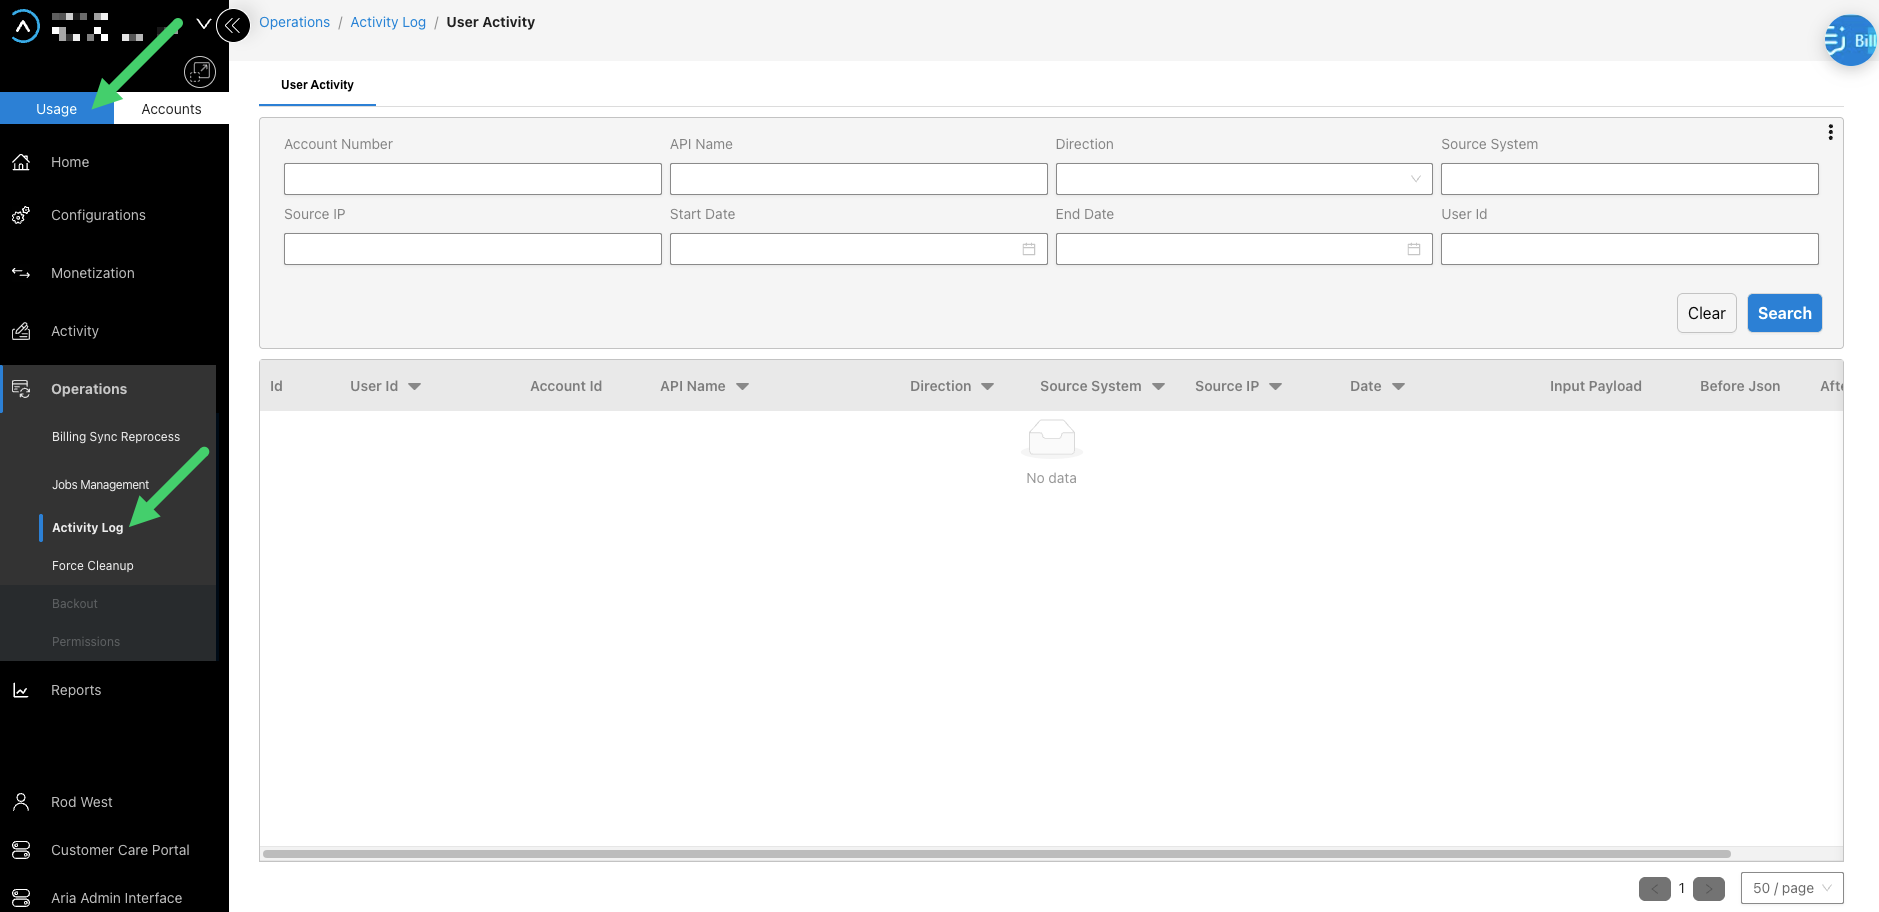Click the Rod West user name
The image size is (1879, 912).
pyautogui.click(x=82, y=802)
